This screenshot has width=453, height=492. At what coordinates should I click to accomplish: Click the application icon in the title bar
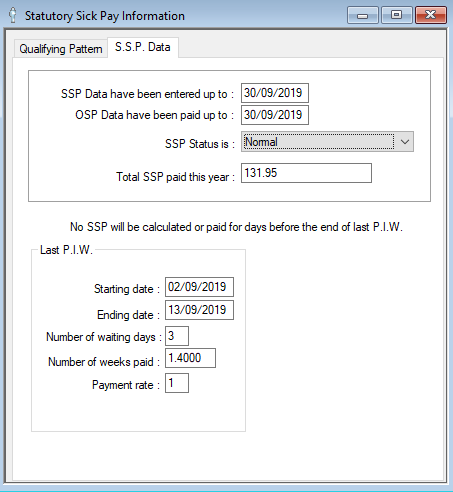(13, 15)
